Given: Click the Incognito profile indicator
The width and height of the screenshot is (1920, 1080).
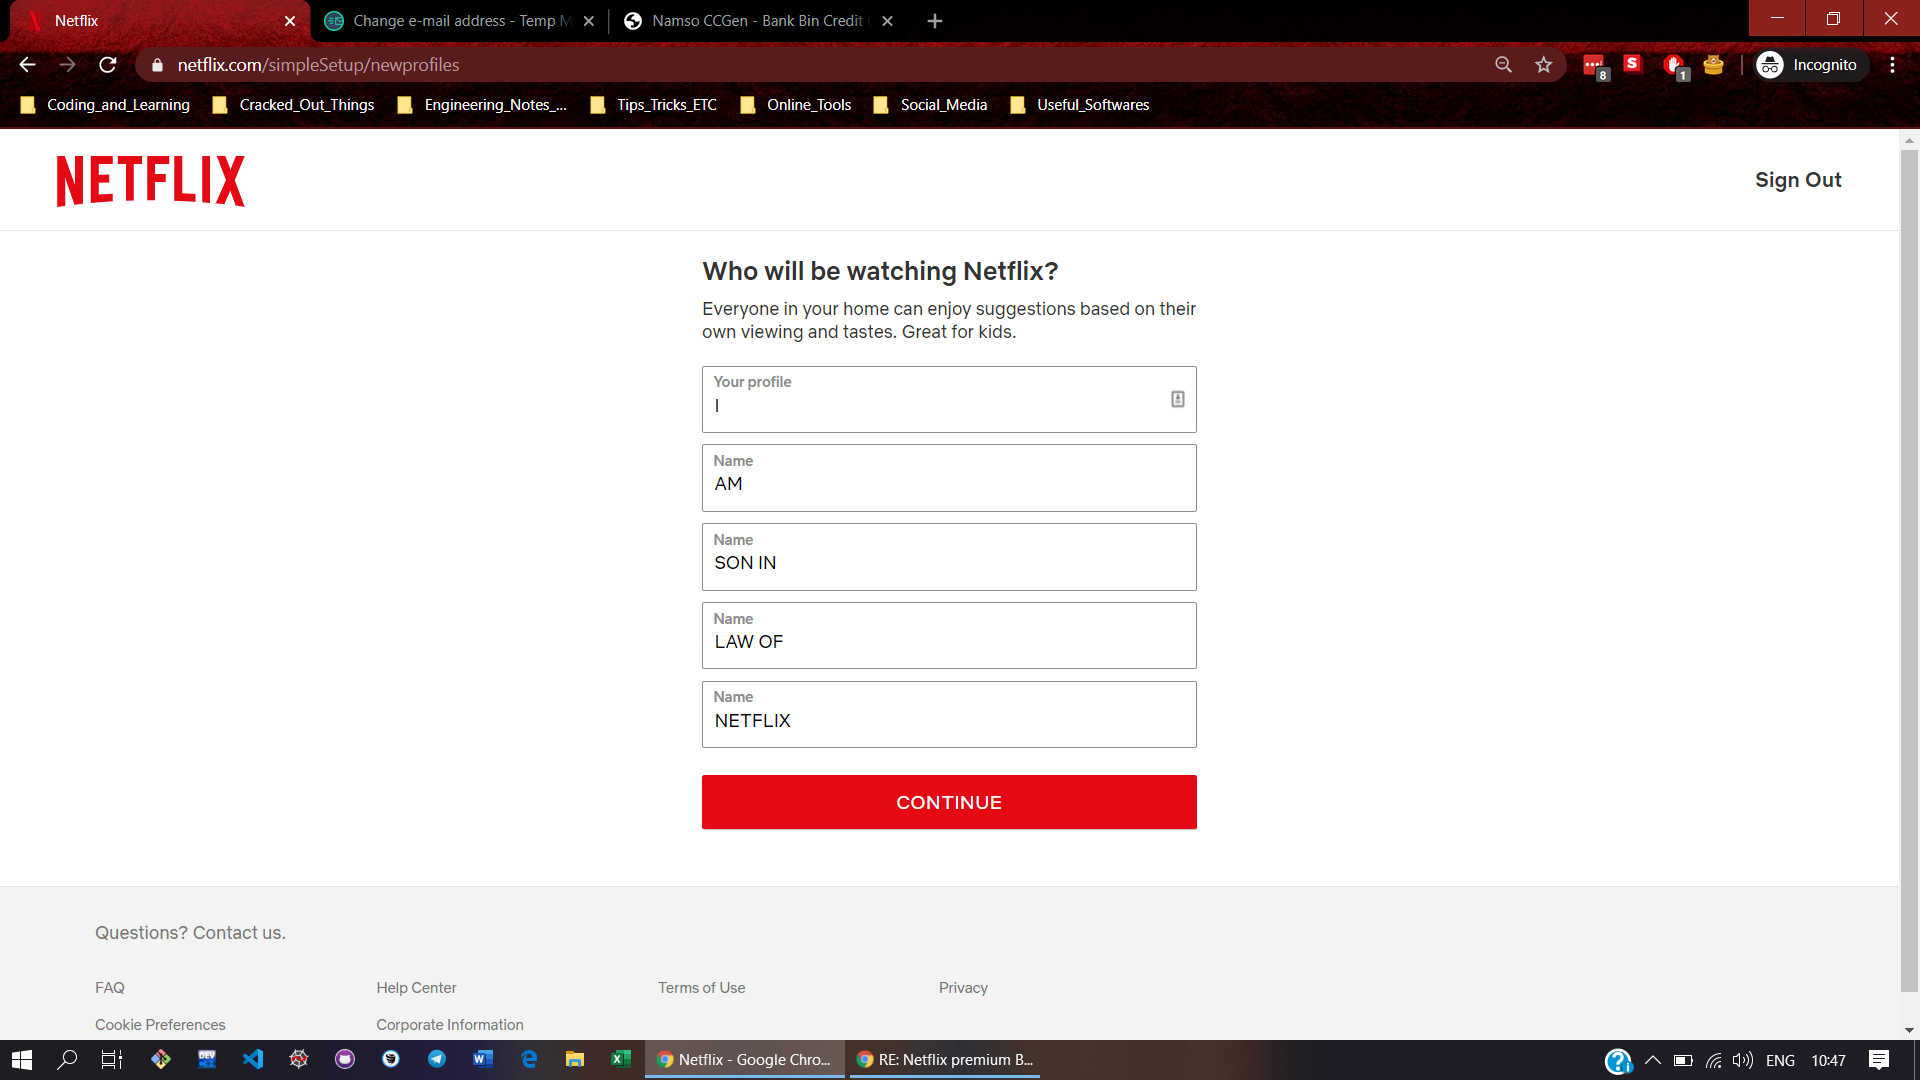Looking at the screenshot, I should coord(1808,65).
